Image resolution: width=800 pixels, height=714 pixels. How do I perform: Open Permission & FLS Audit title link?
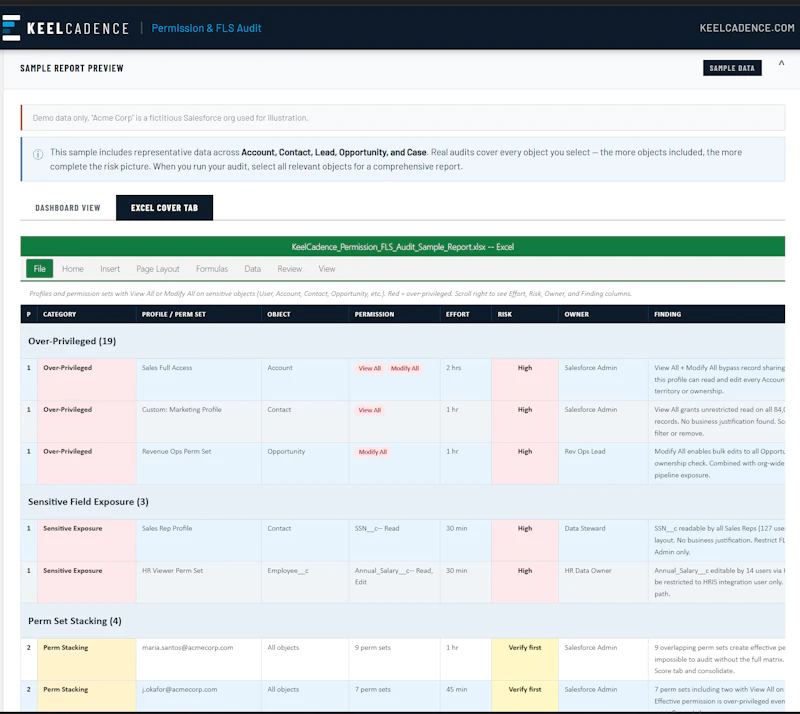point(206,28)
